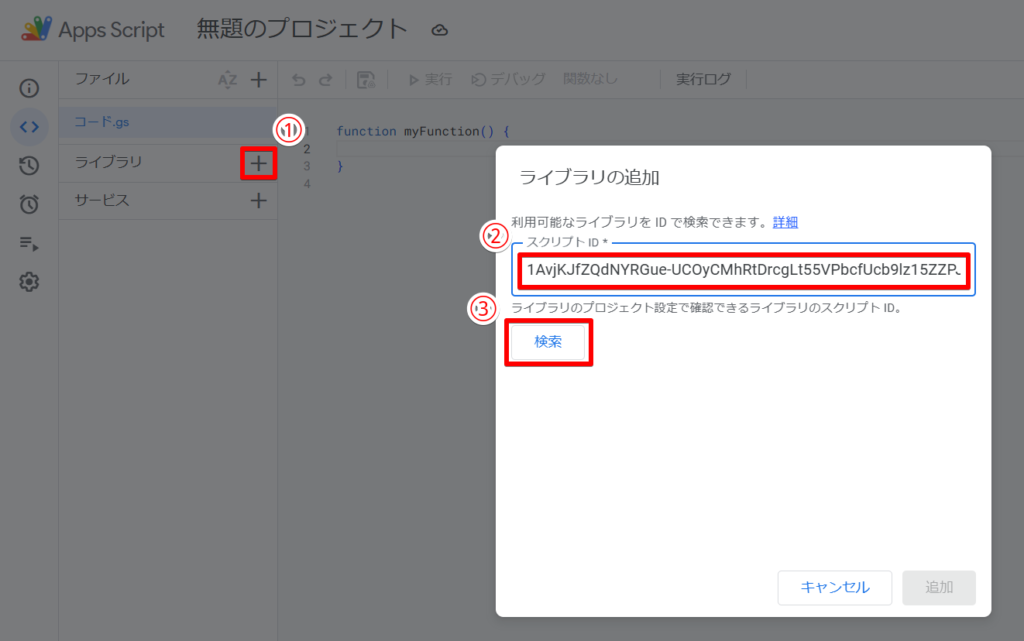Start the デバッグ debug button
The height and width of the screenshot is (641, 1024).
pyautogui.click(x=509, y=80)
